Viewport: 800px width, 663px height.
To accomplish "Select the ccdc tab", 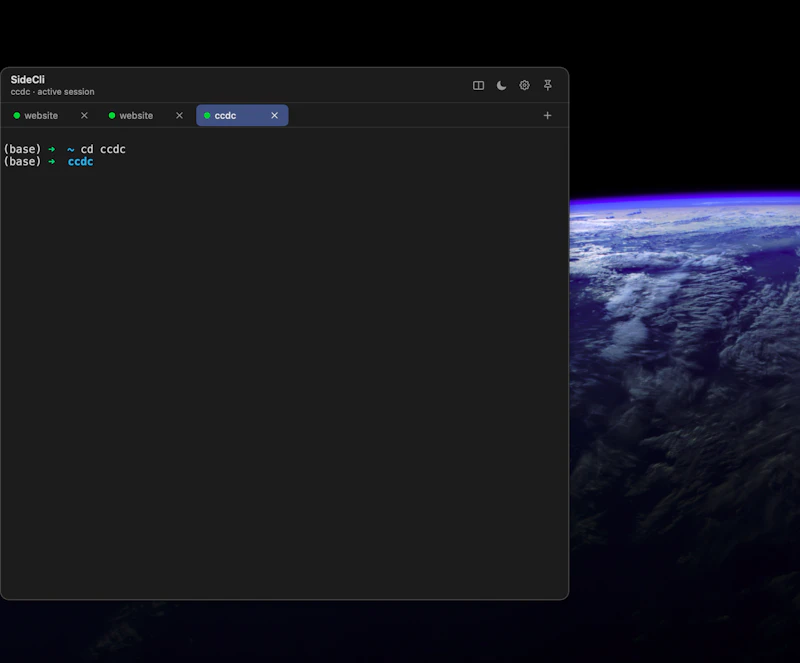I will click(242, 115).
